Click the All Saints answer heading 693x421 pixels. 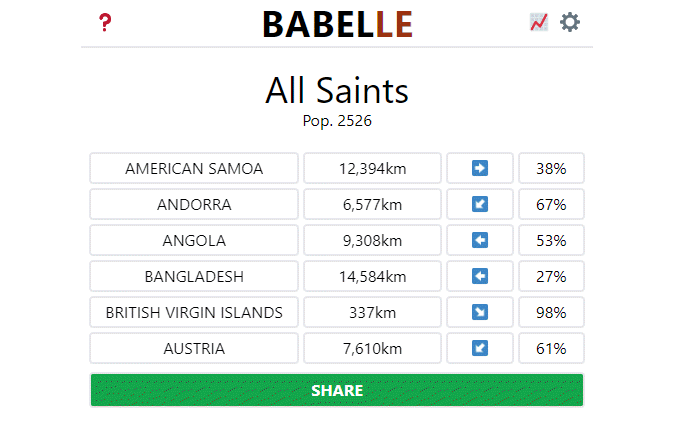click(x=337, y=90)
